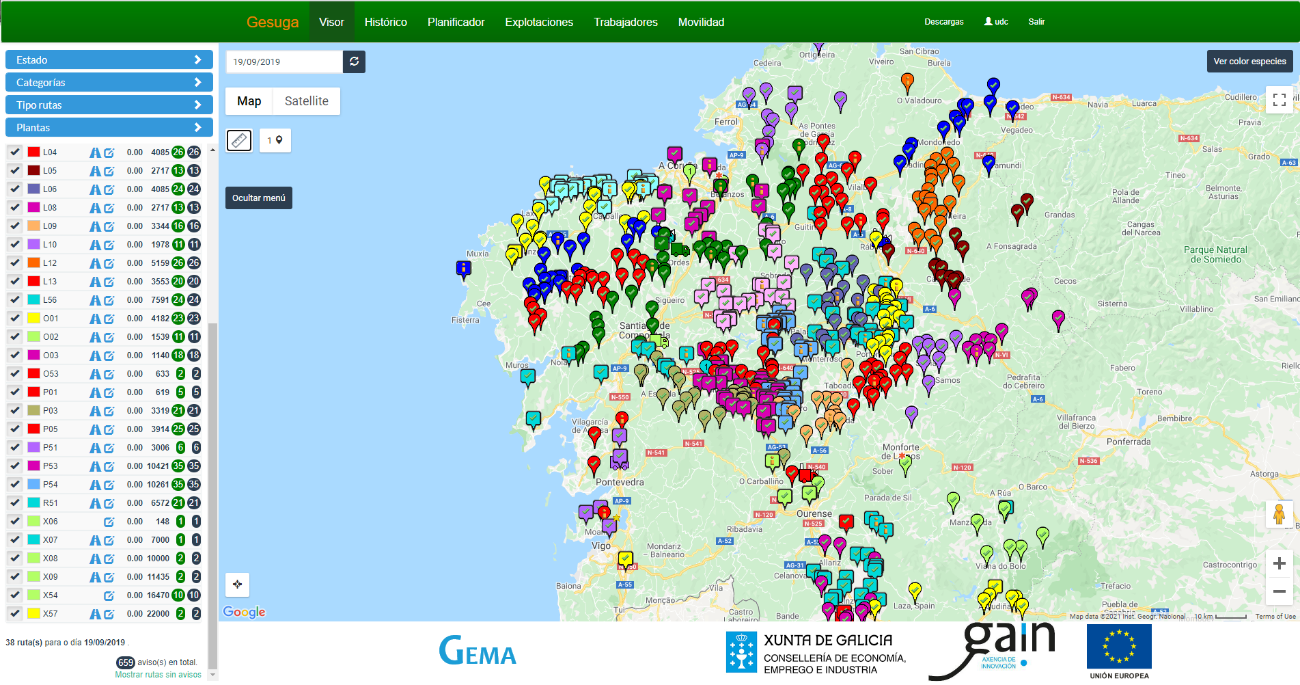The height and width of the screenshot is (685, 1300).
Task: Expand the Plantas filter panel
Action: (x=109, y=128)
